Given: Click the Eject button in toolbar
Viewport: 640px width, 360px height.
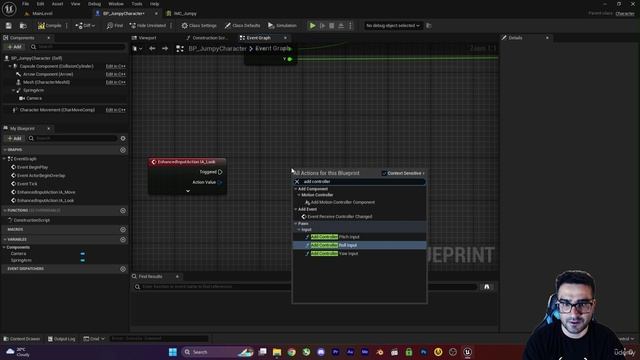Looking at the screenshot, I should [341, 26].
